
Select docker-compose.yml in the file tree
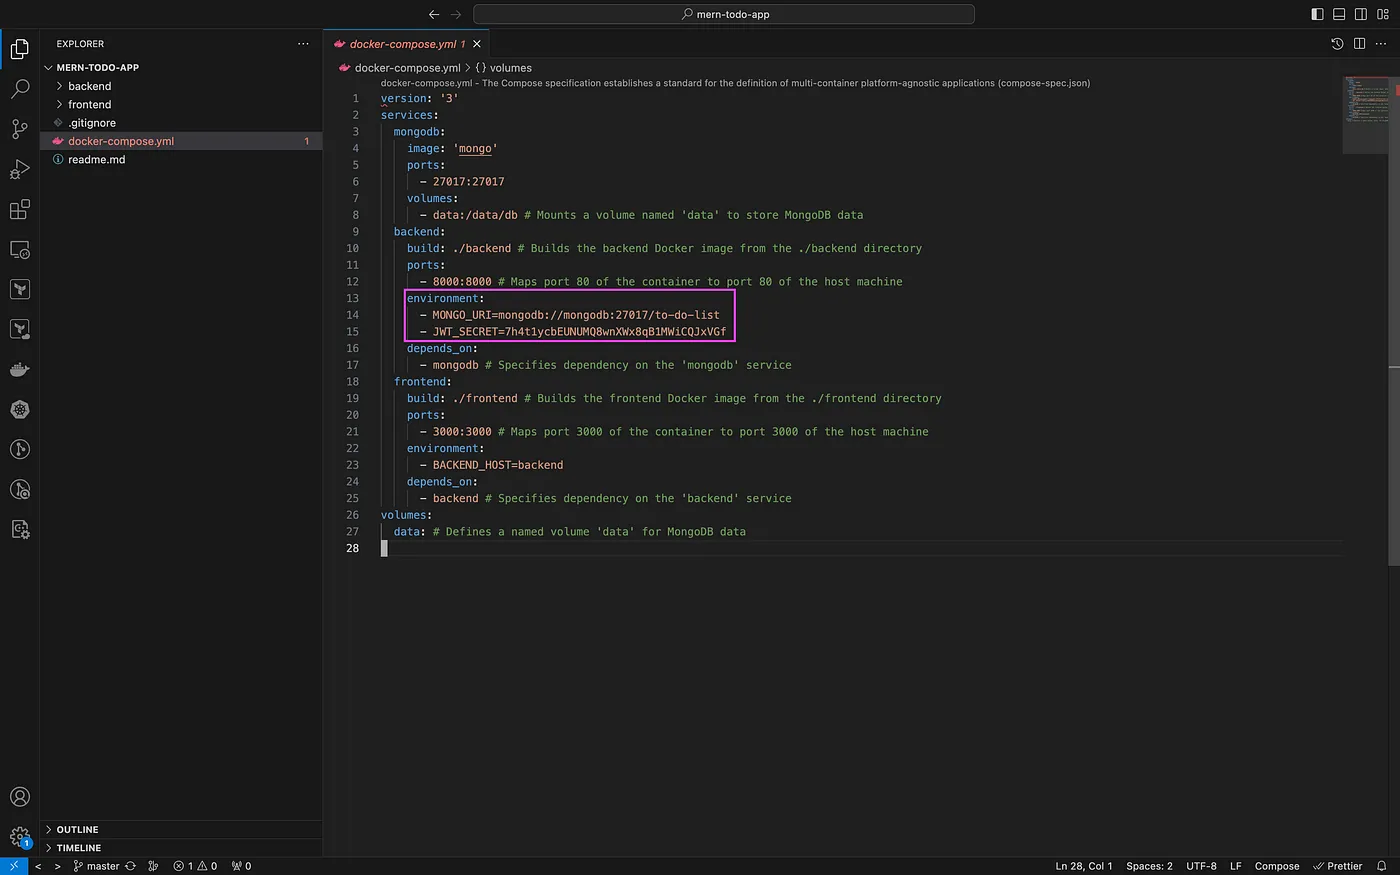click(181, 141)
